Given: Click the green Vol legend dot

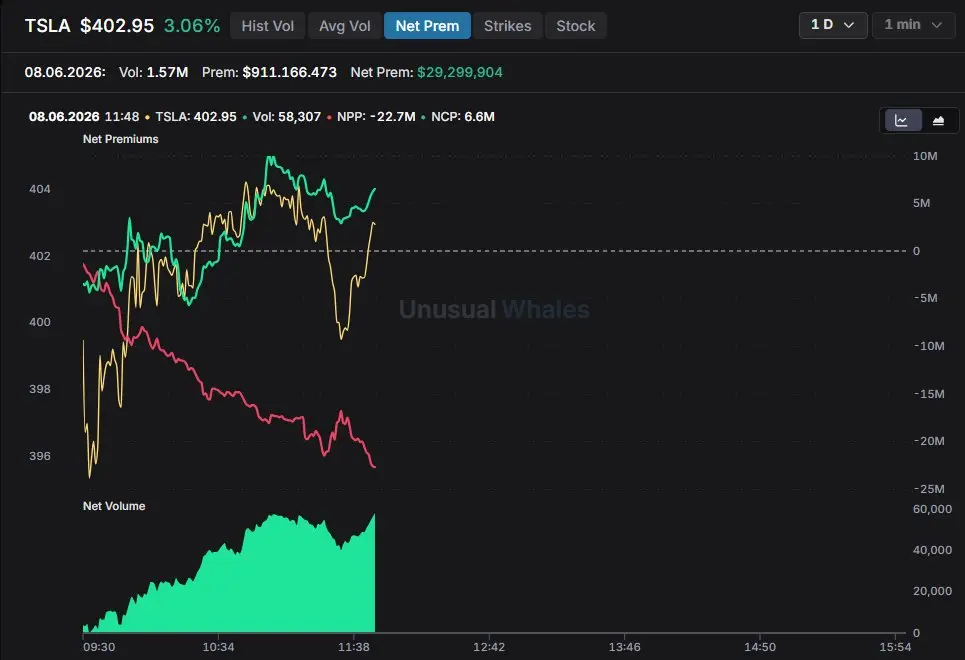Looking at the screenshot, I should (245, 117).
